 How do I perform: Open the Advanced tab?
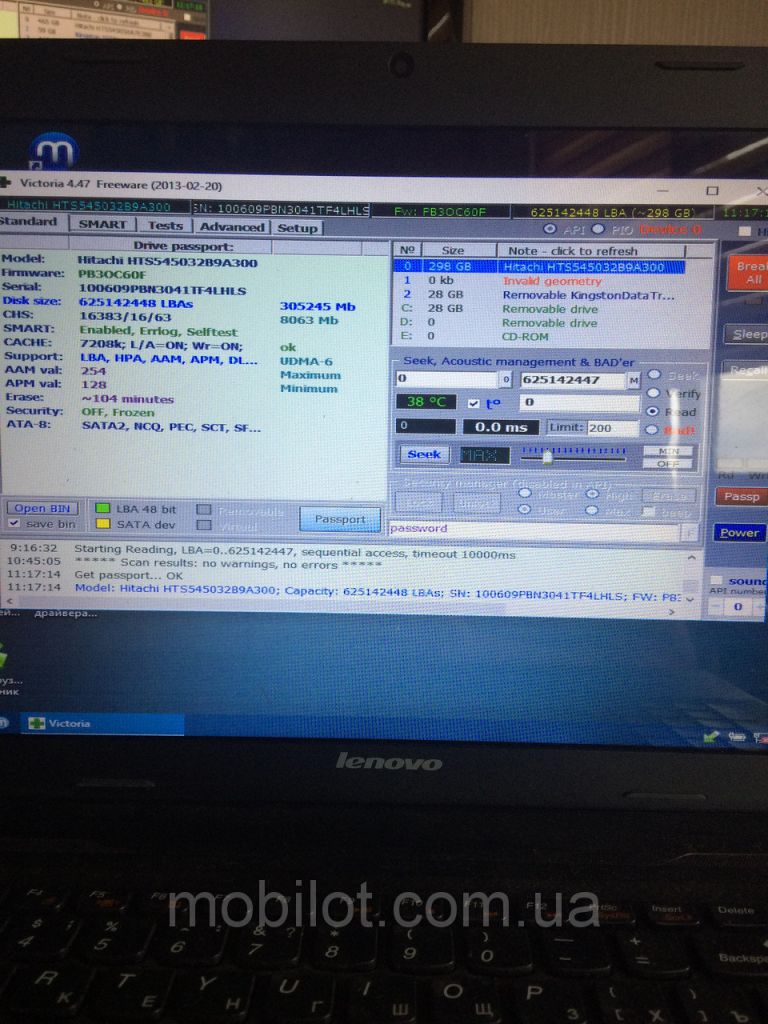click(232, 227)
